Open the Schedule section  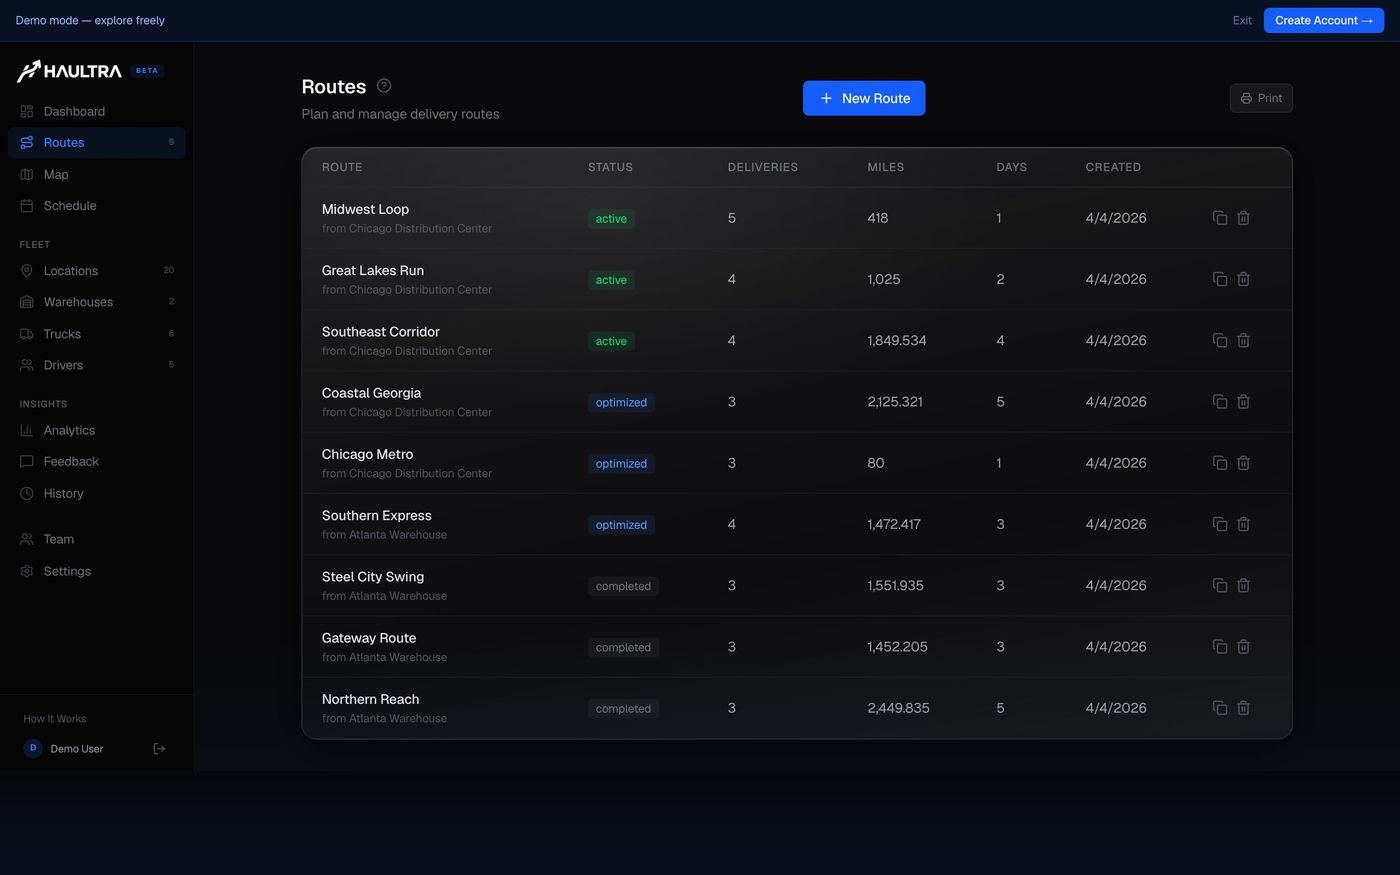(96, 206)
